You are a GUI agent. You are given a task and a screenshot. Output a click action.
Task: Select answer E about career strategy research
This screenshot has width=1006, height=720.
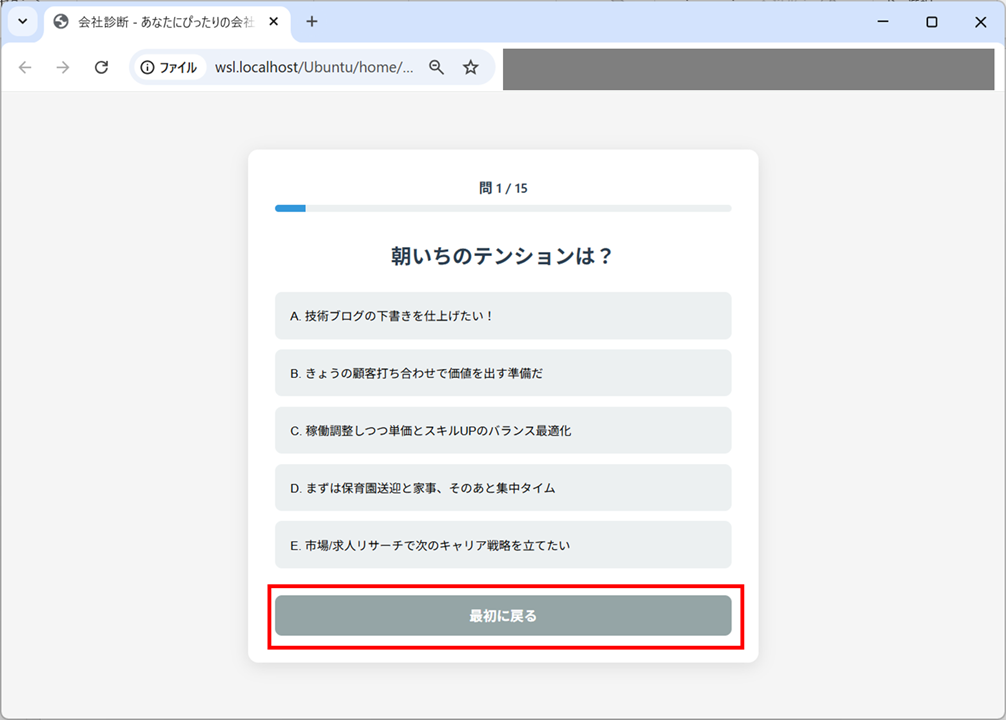click(503, 544)
